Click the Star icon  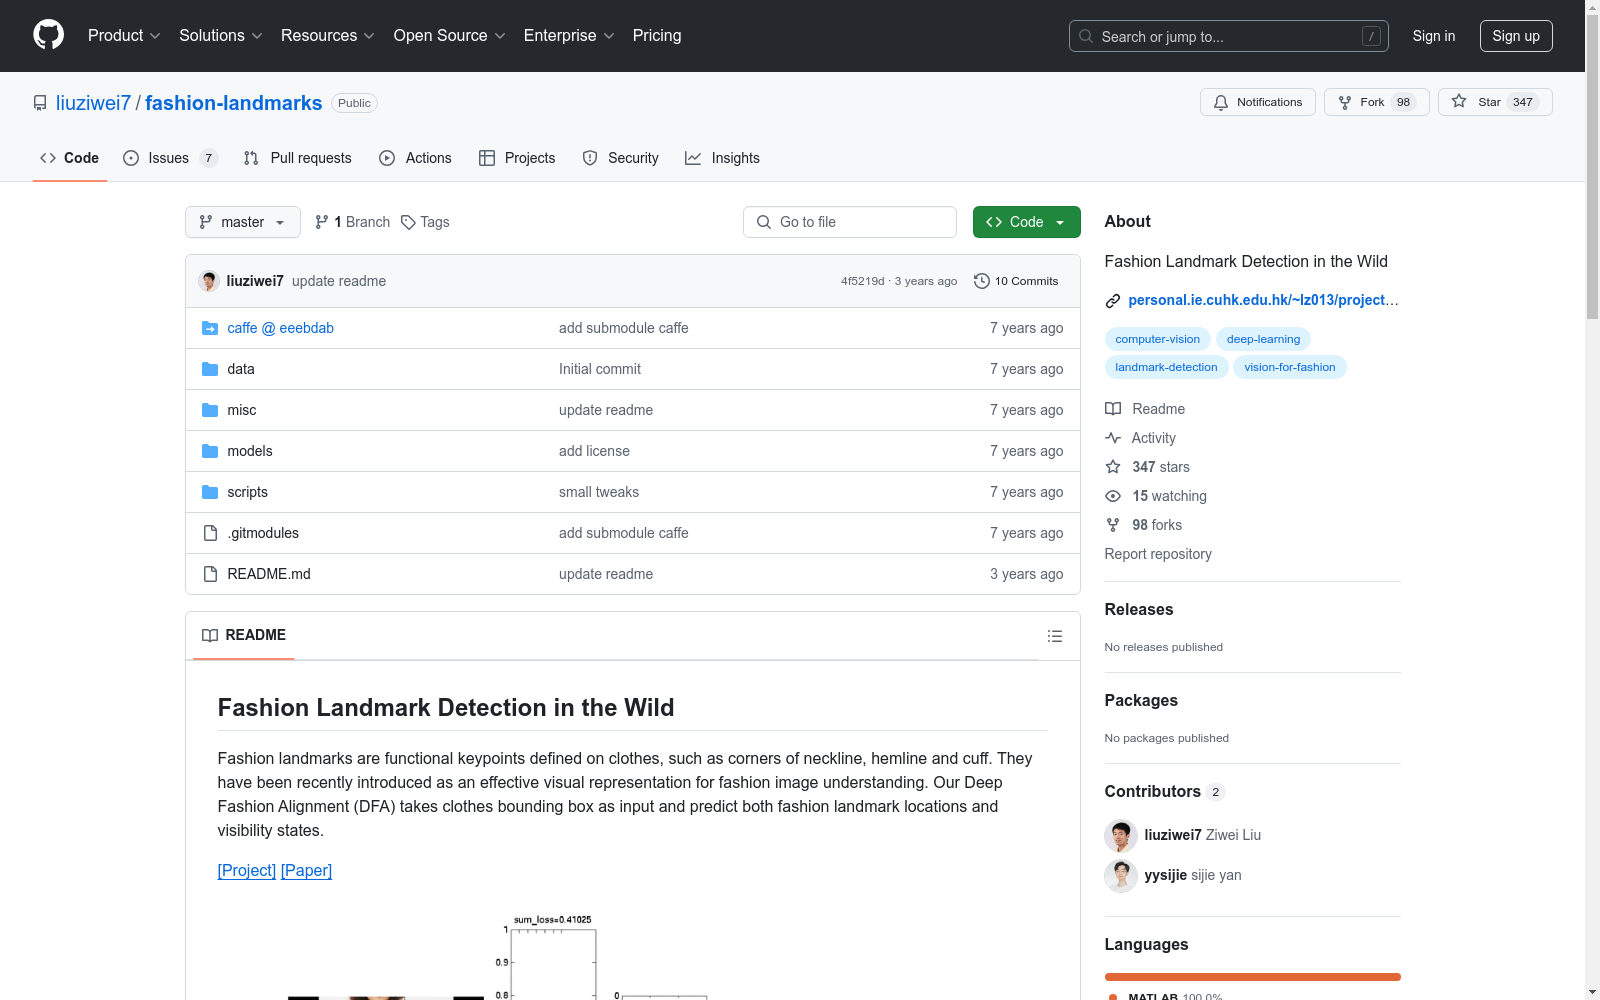1459,101
